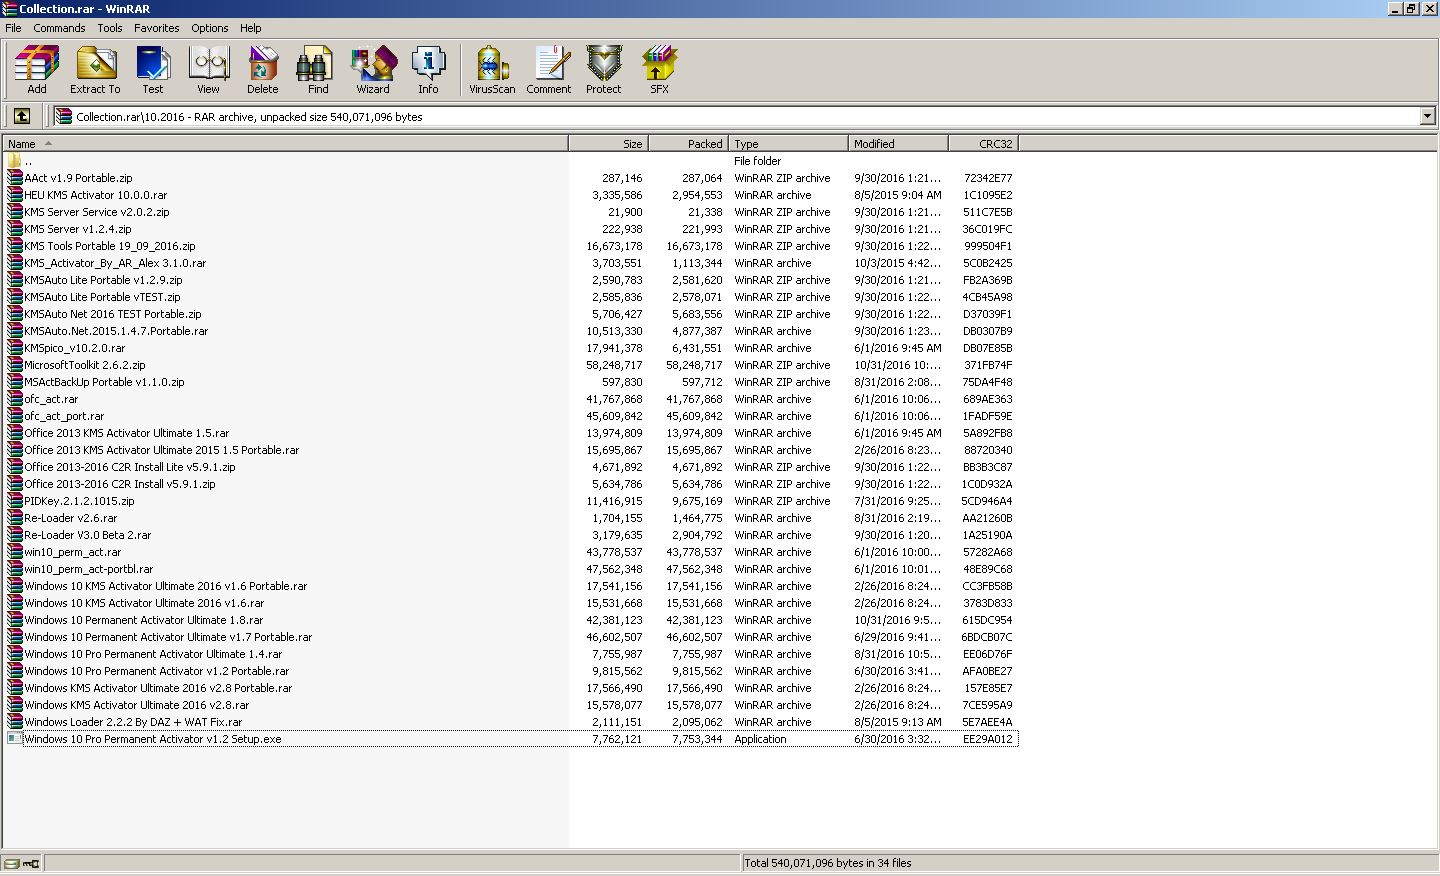This screenshot has height=876, width=1440.
Task: Open the address bar dropdown arrow
Action: 1427,116
